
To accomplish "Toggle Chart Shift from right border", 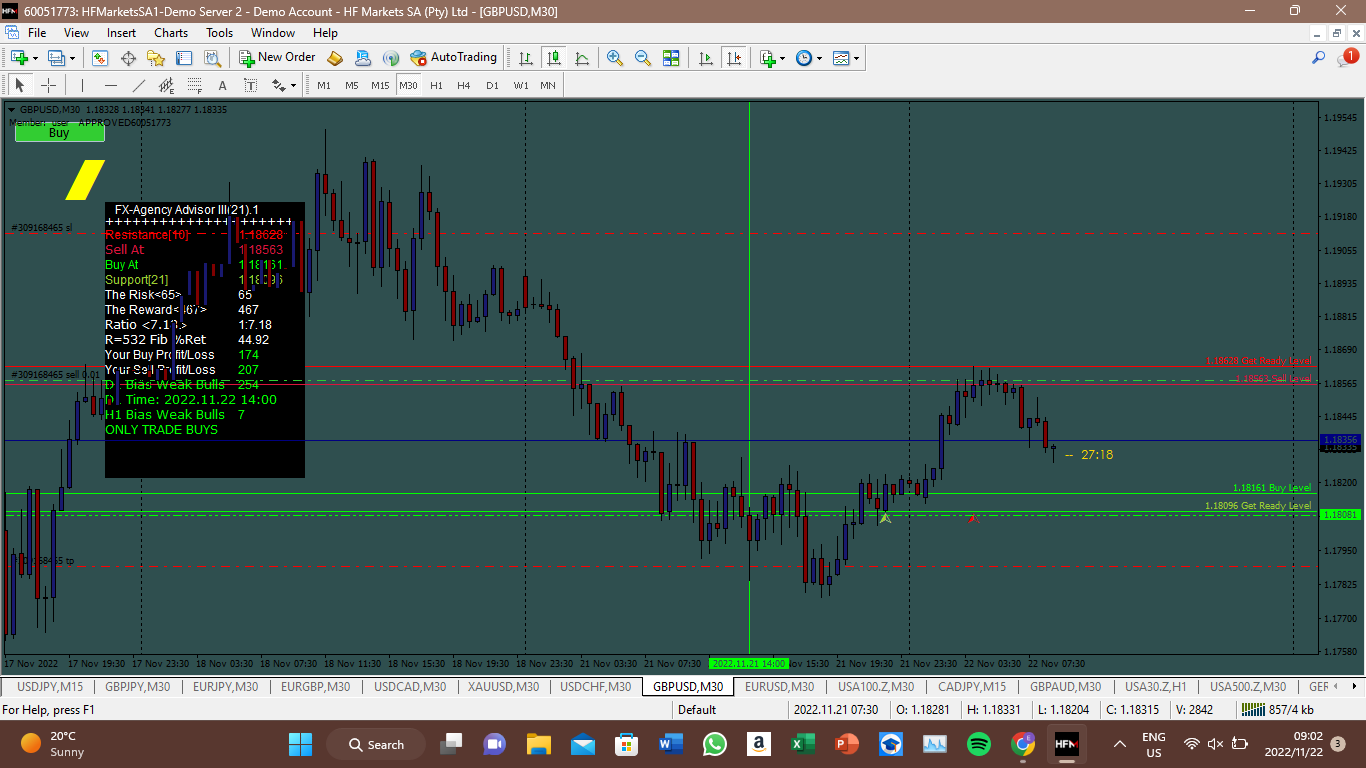I will [734, 58].
